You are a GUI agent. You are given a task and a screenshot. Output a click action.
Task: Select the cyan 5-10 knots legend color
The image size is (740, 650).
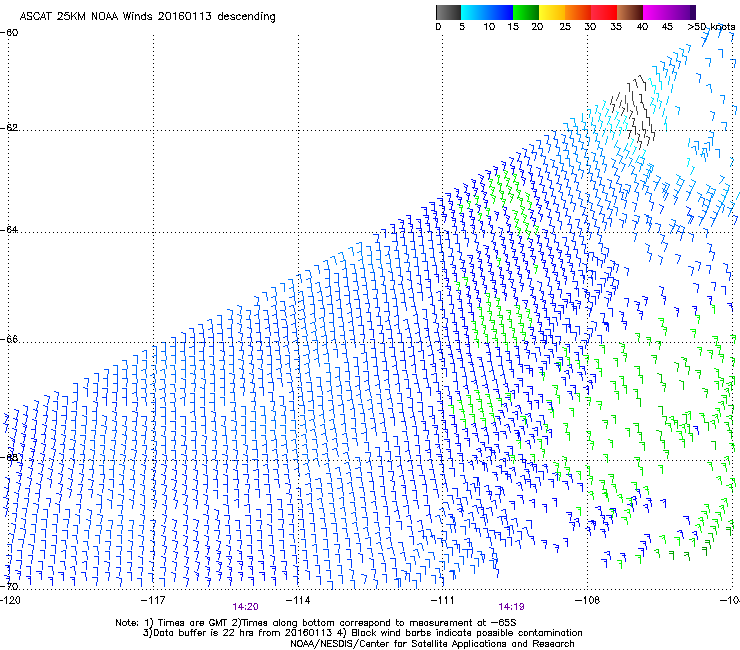pyautogui.click(x=474, y=12)
